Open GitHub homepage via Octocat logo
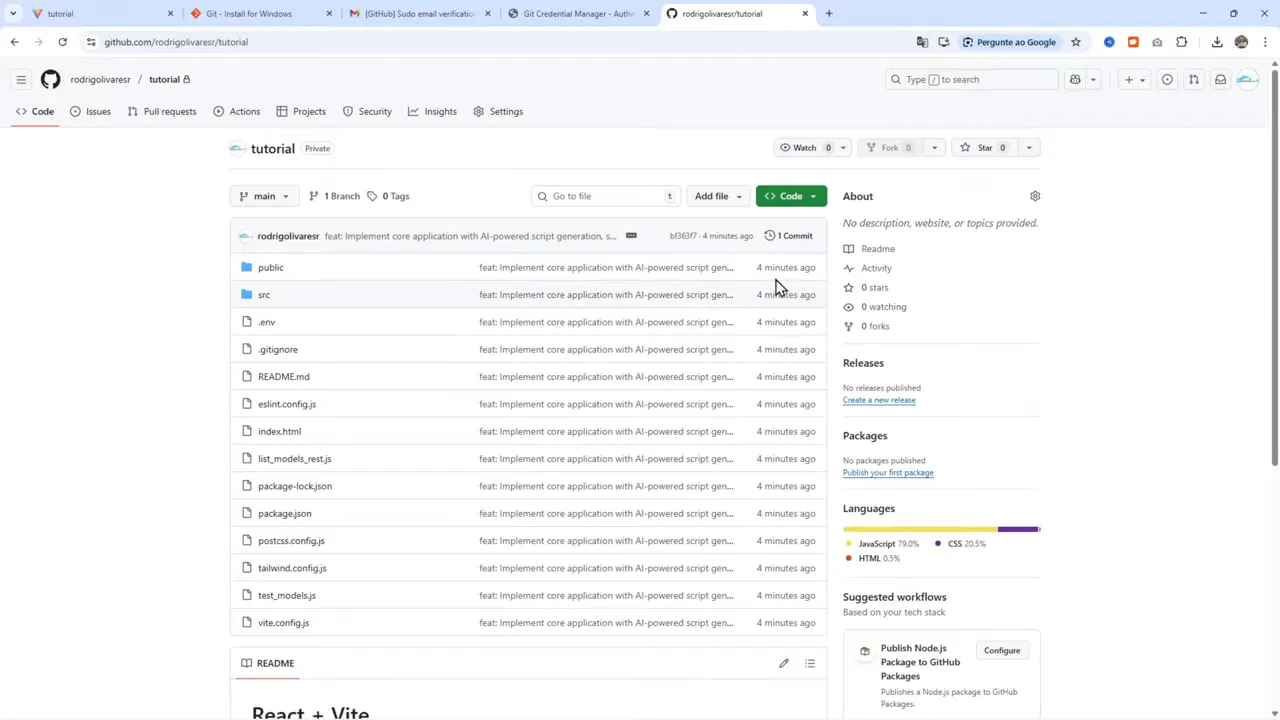 click(50, 79)
